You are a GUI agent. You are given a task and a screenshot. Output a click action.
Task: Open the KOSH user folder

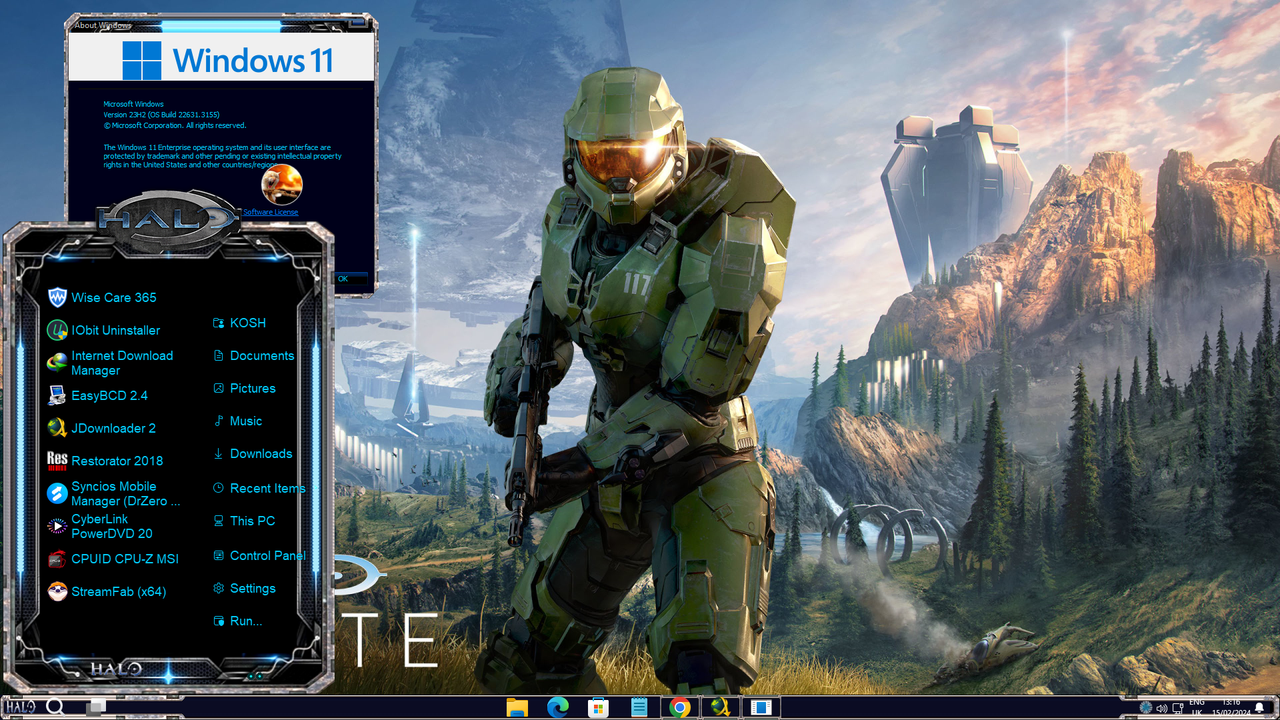coord(239,323)
